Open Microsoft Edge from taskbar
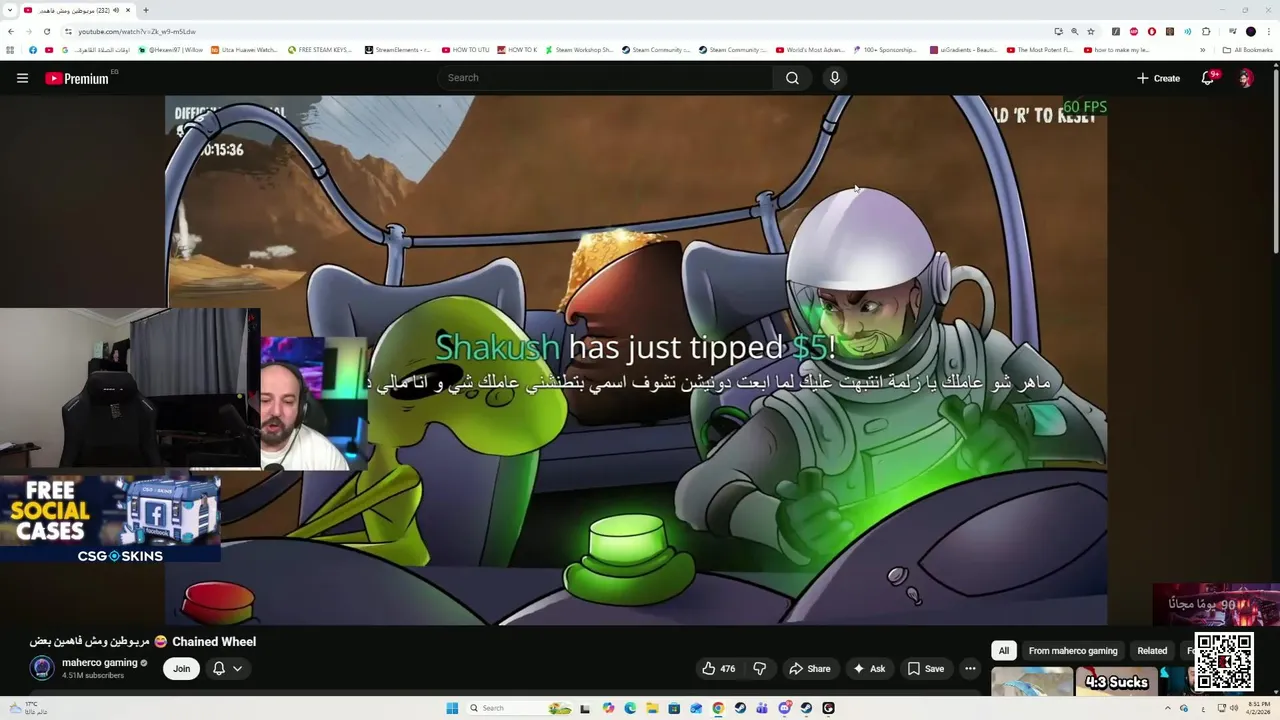 click(630, 708)
